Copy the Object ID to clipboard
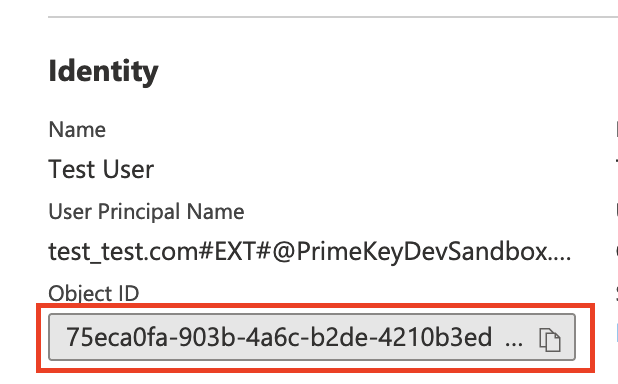Screen dimensions: 618x384 coord(550,339)
